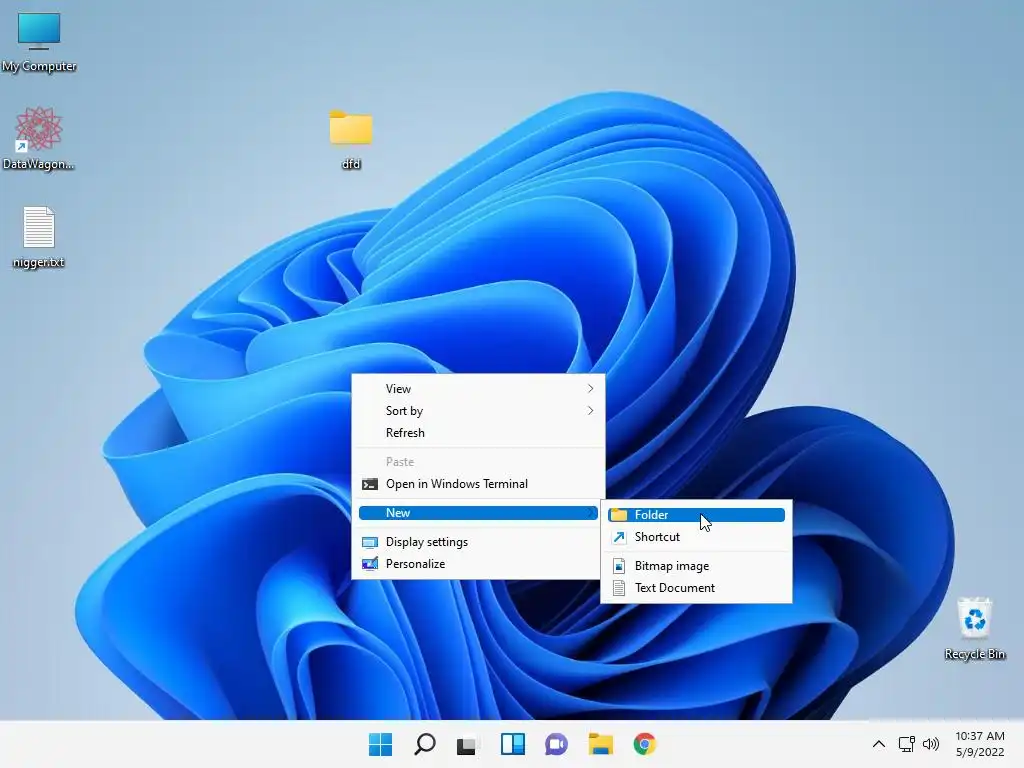Choose Refresh in the context menu
The image size is (1024, 768).
pos(478,433)
